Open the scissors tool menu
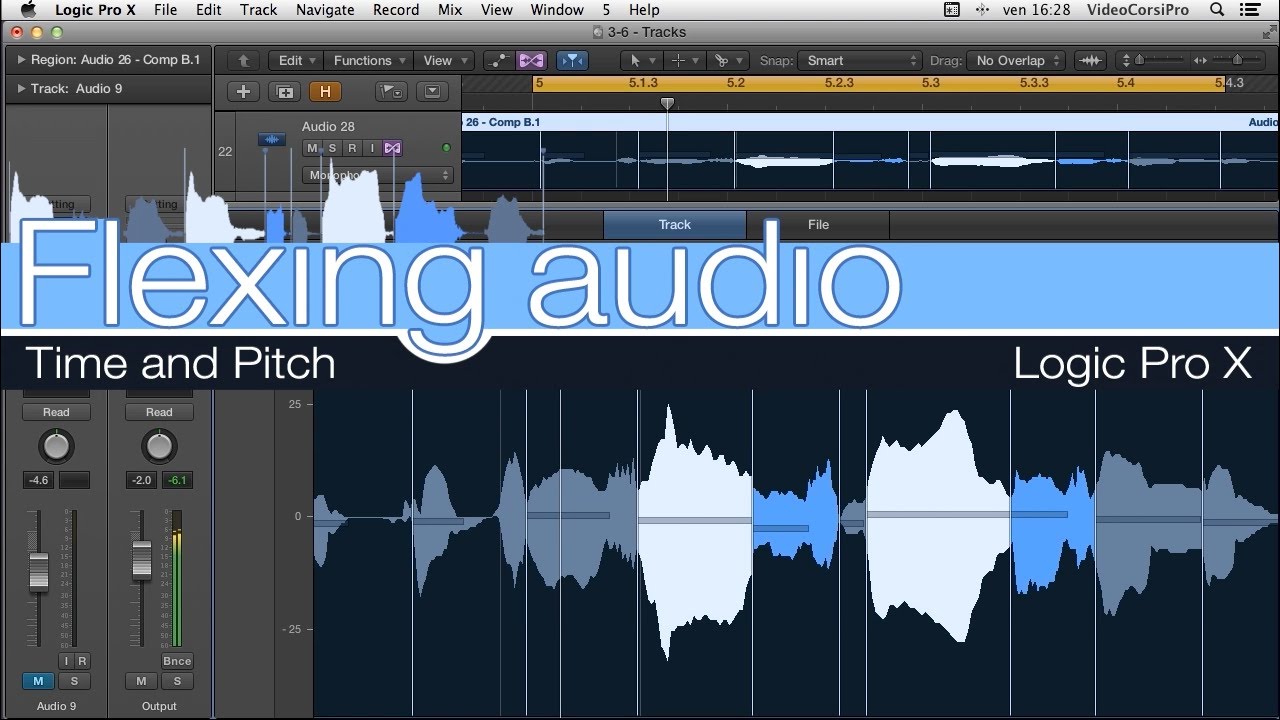 (728, 60)
